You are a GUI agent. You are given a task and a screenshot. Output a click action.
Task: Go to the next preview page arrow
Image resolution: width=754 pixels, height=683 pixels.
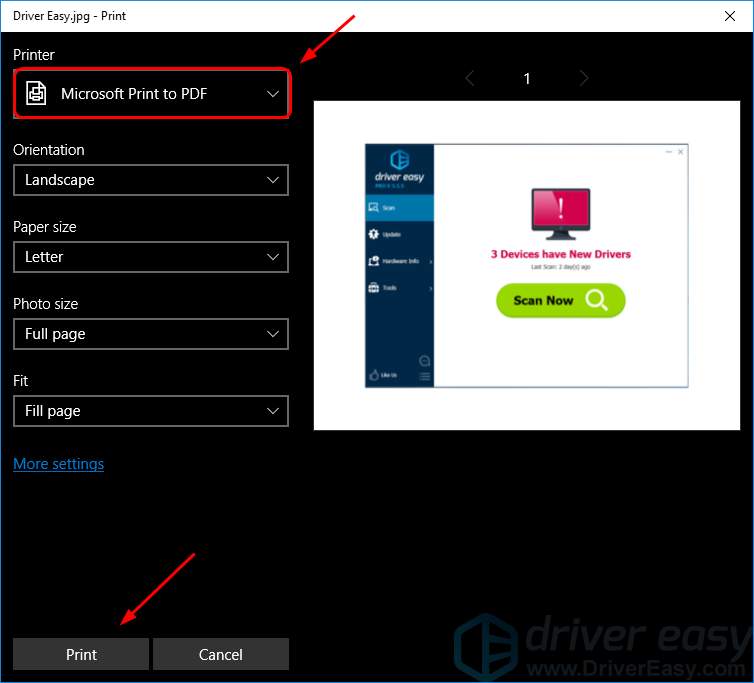(584, 78)
